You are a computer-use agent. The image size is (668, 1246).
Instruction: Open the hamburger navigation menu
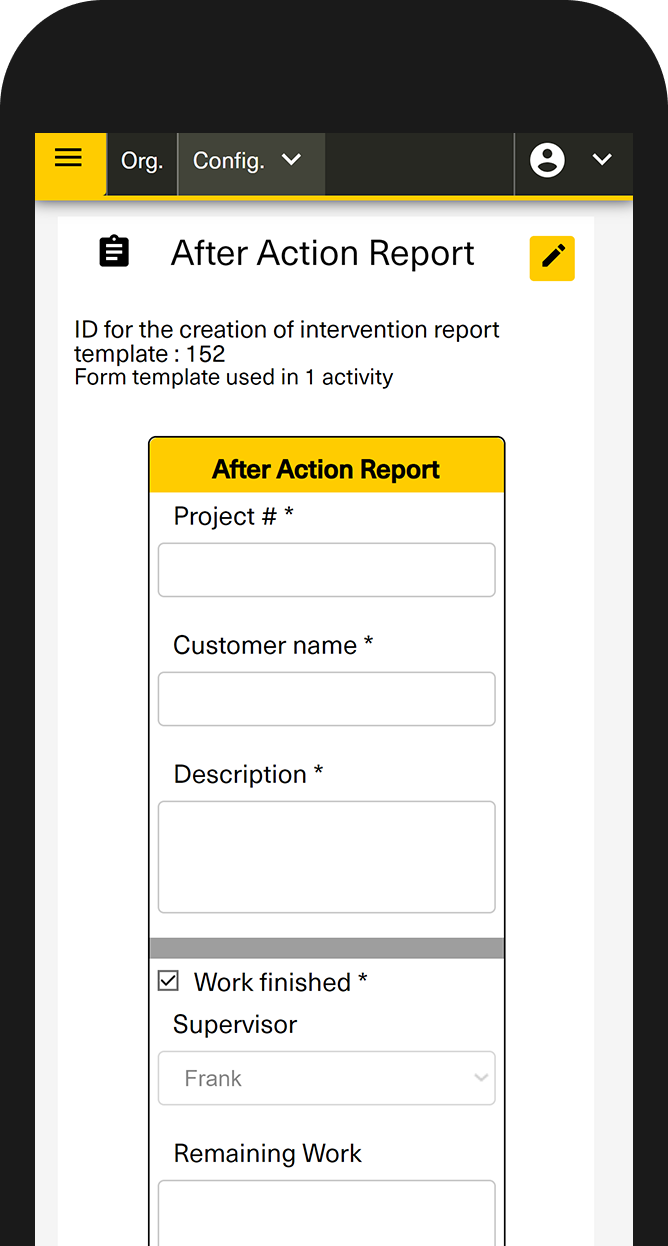(x=69, y=159)
